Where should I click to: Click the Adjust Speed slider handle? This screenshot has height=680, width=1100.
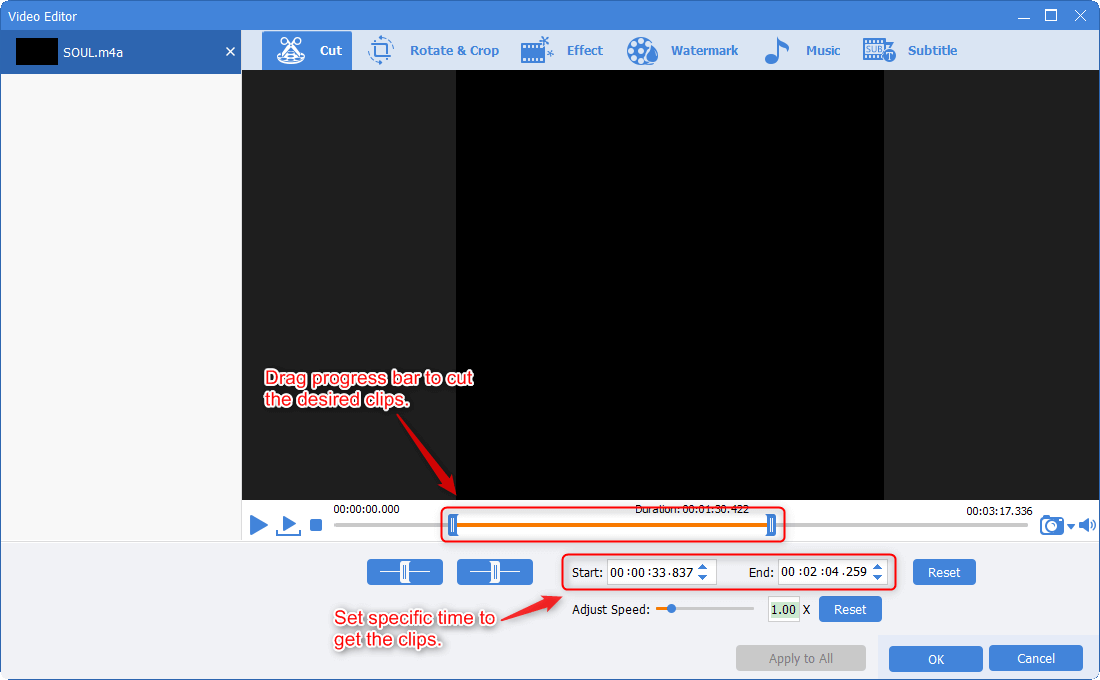point(671,608)
